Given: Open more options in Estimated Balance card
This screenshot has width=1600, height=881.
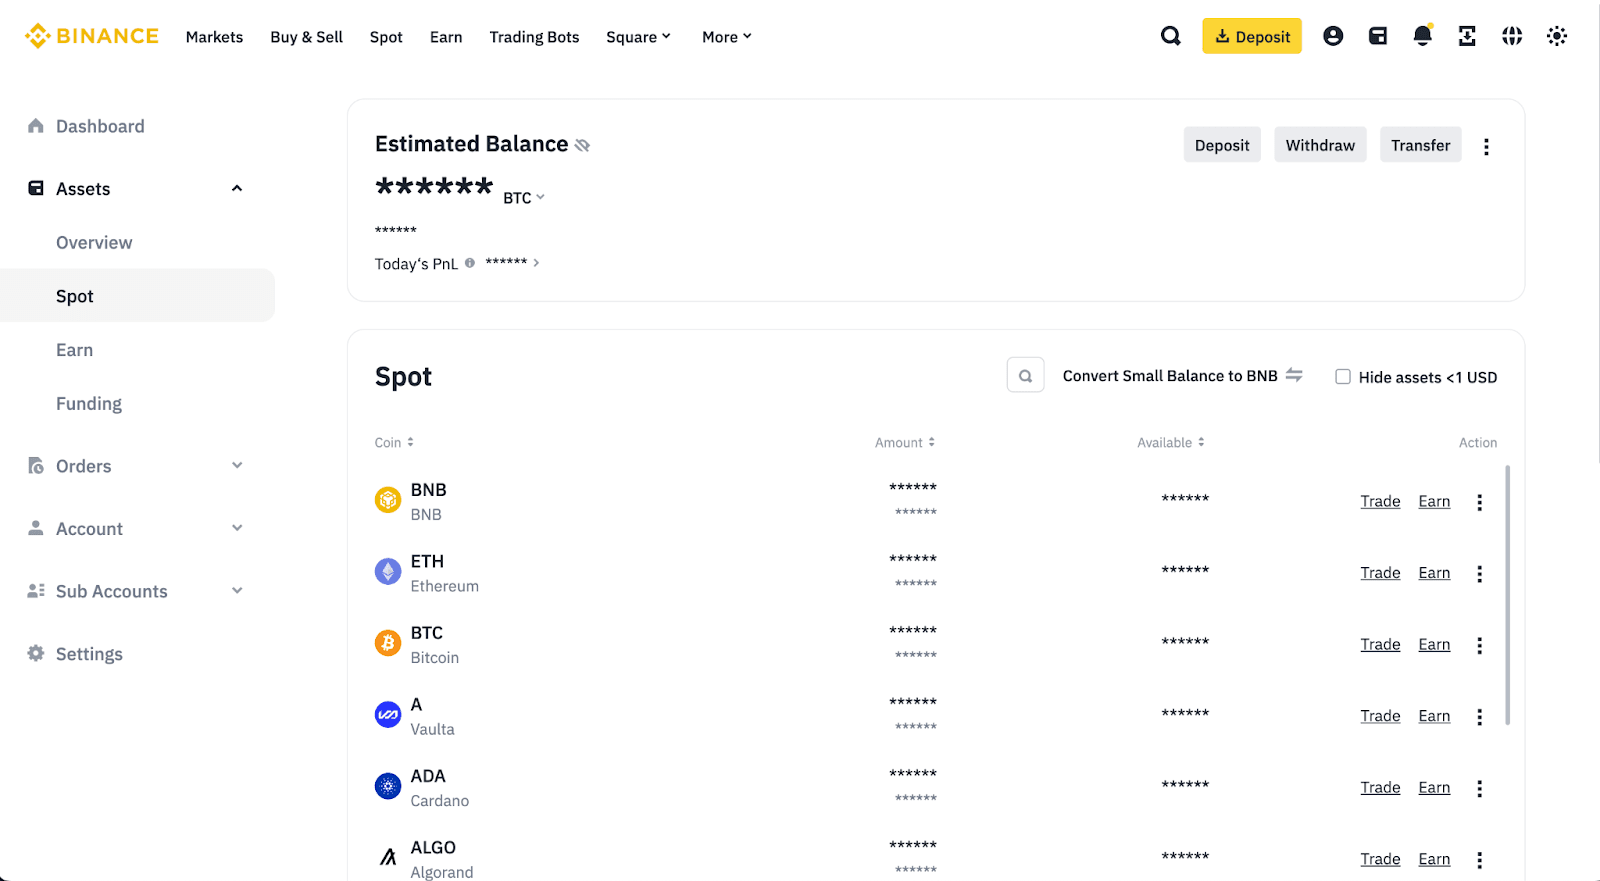Looking at the screenshot, I should 1486,147.
